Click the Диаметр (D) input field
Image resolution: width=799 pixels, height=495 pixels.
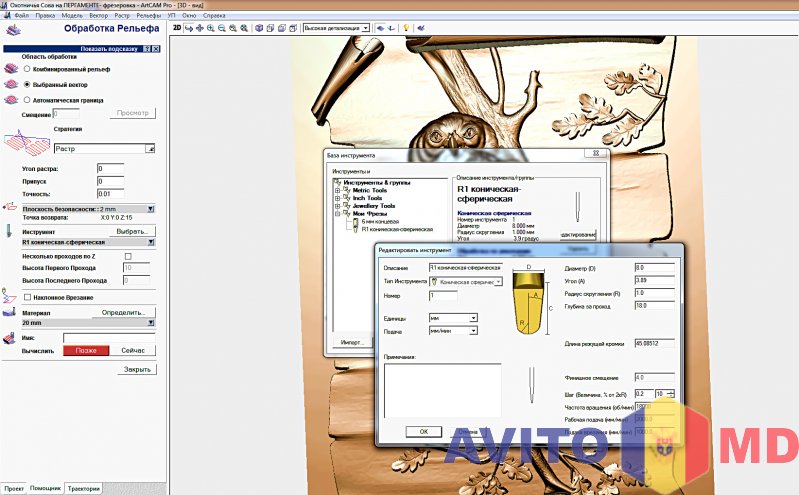654,268
